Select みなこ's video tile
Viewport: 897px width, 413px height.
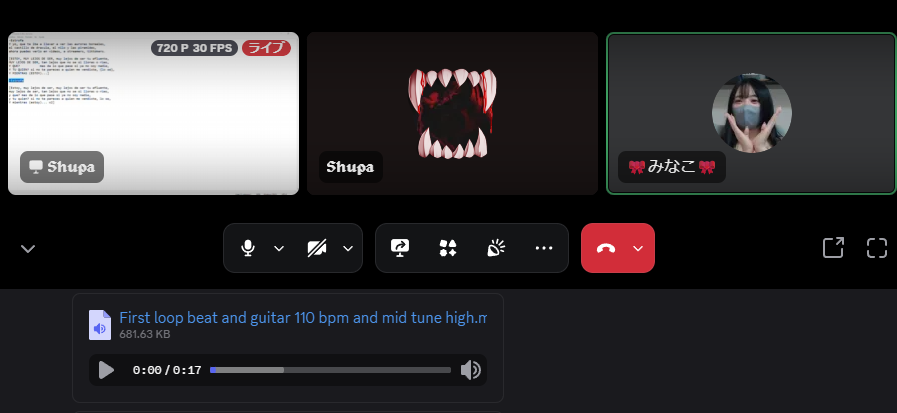751,113
